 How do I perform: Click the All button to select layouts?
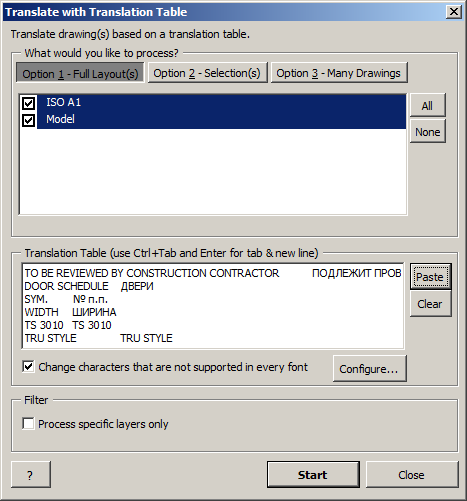427,105
